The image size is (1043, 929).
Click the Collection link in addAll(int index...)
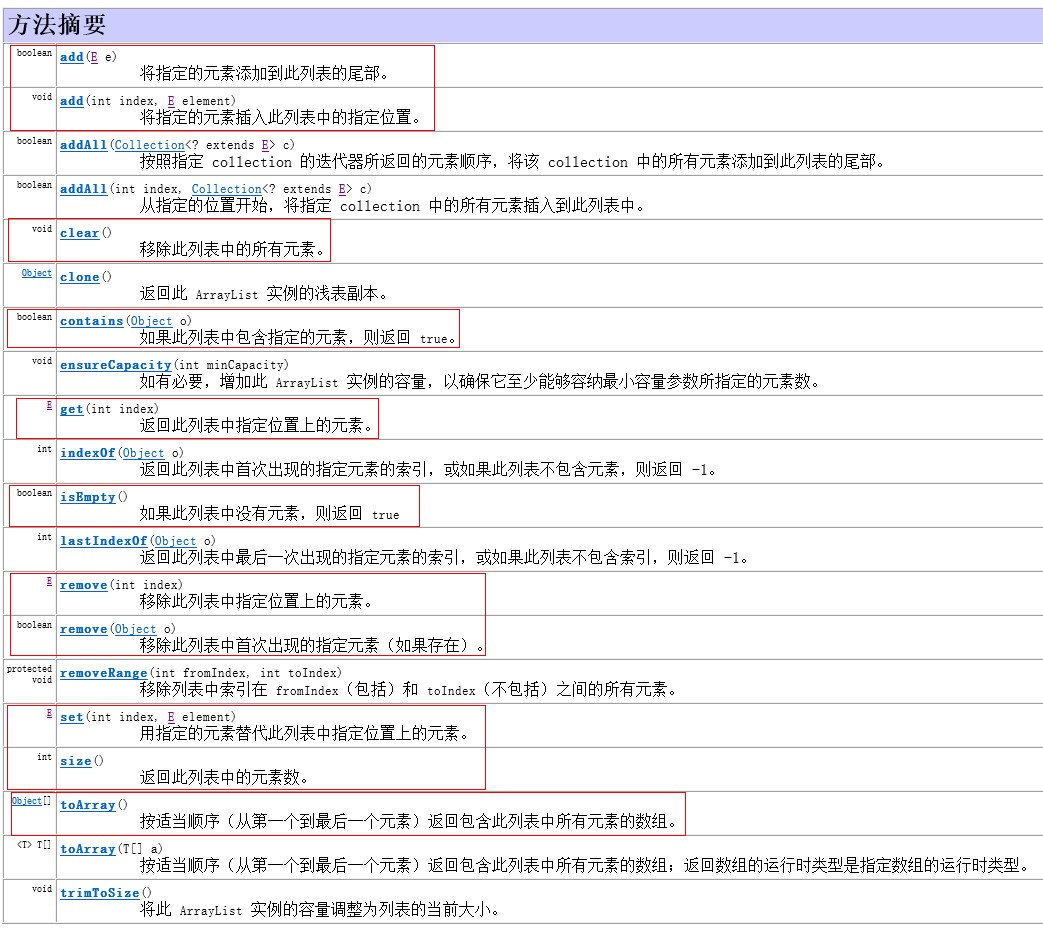tap(227, 189)
